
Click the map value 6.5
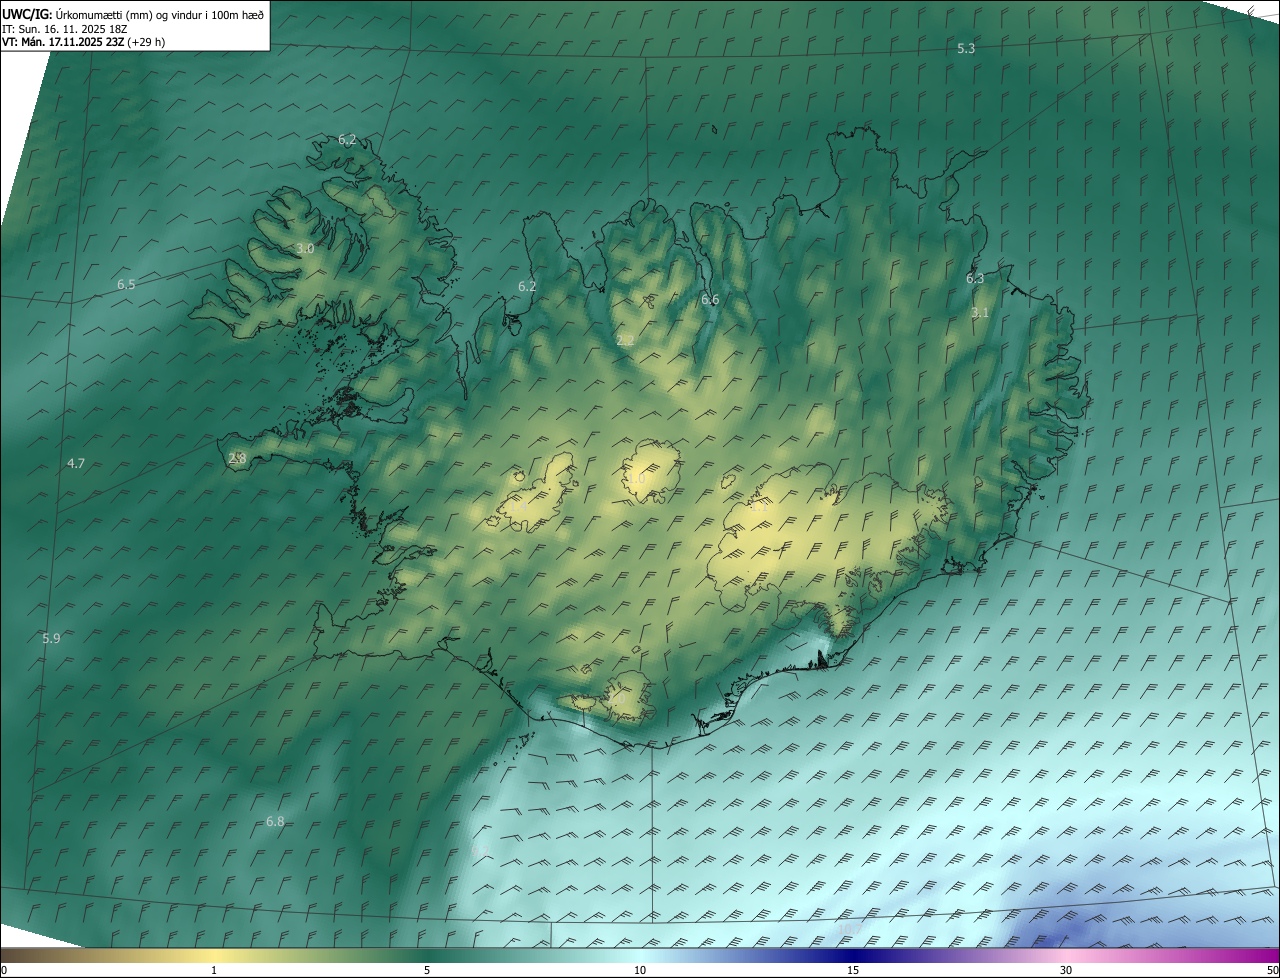126,284
